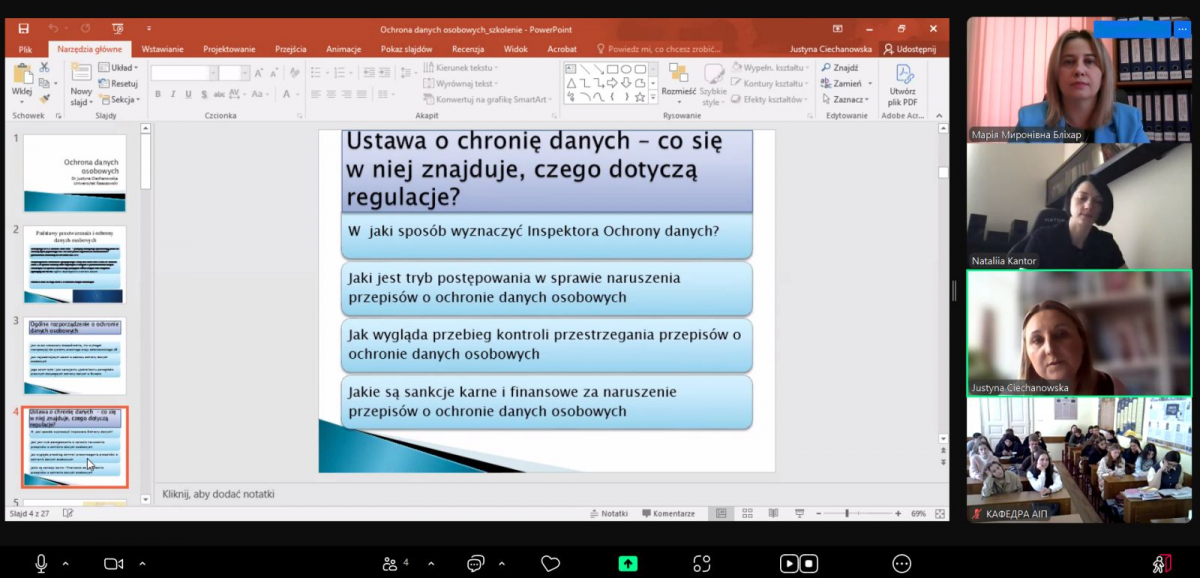
Task: Open the Wstawianie ribbon tab
Action: click(x=162, y=48)
